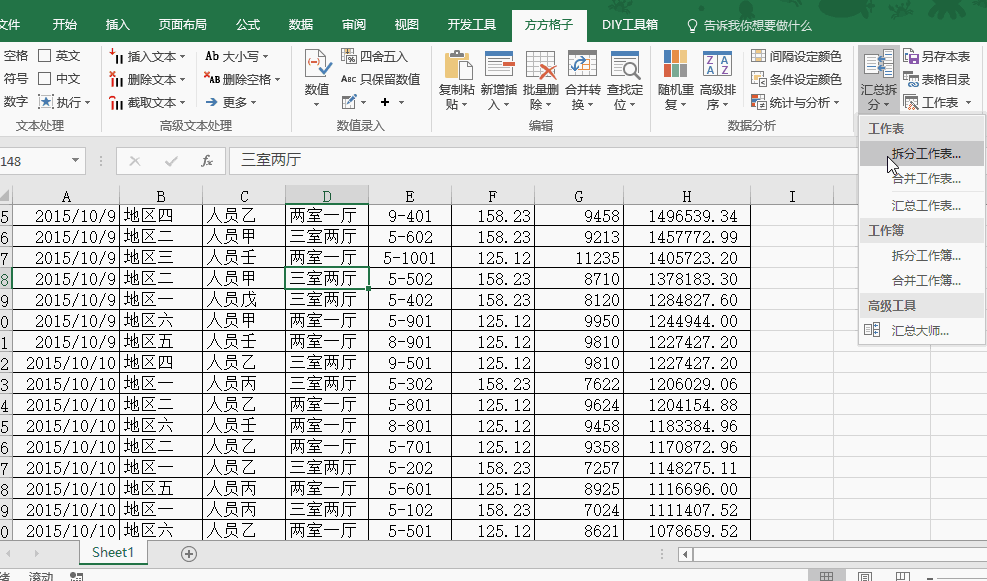This screenshot has height=581, width=987.
Task: Click the 表格目录 icon
Action: coord(911,79)
